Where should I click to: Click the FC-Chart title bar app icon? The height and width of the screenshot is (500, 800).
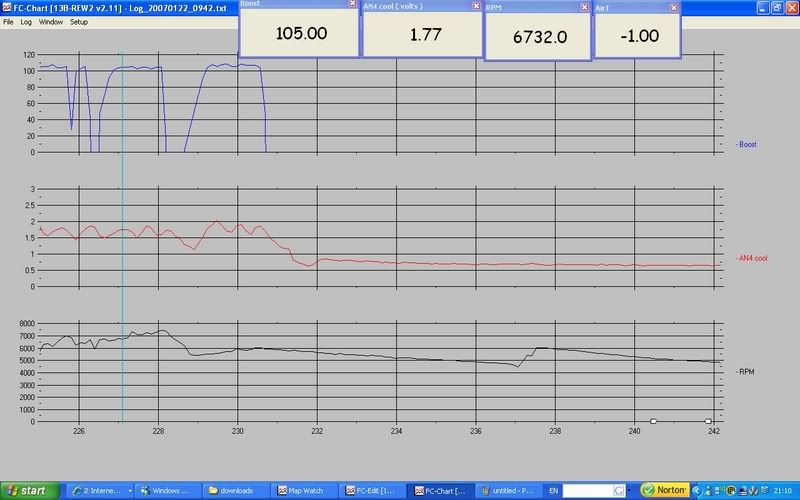tap(6, 7)
